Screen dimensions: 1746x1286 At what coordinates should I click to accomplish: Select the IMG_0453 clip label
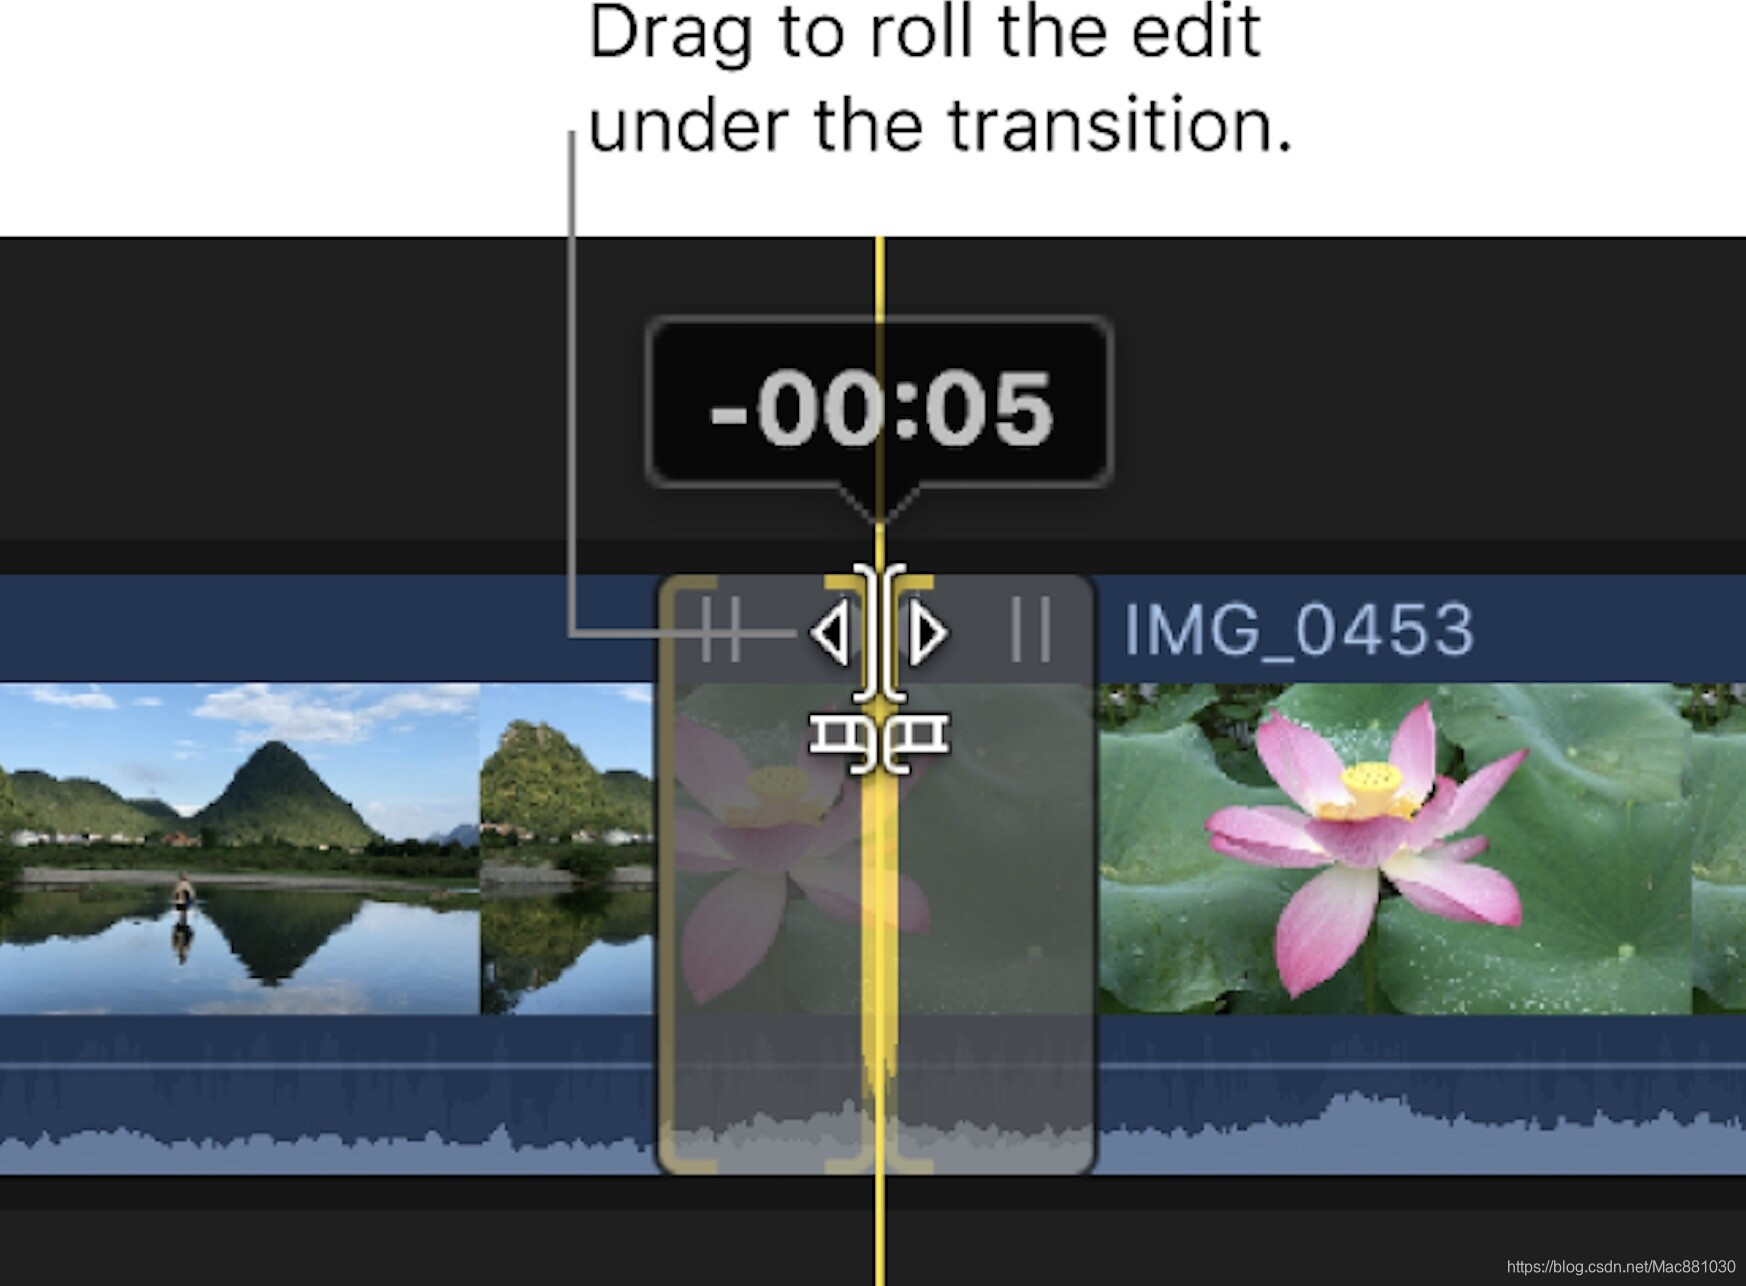click(x=1299, y=630)
